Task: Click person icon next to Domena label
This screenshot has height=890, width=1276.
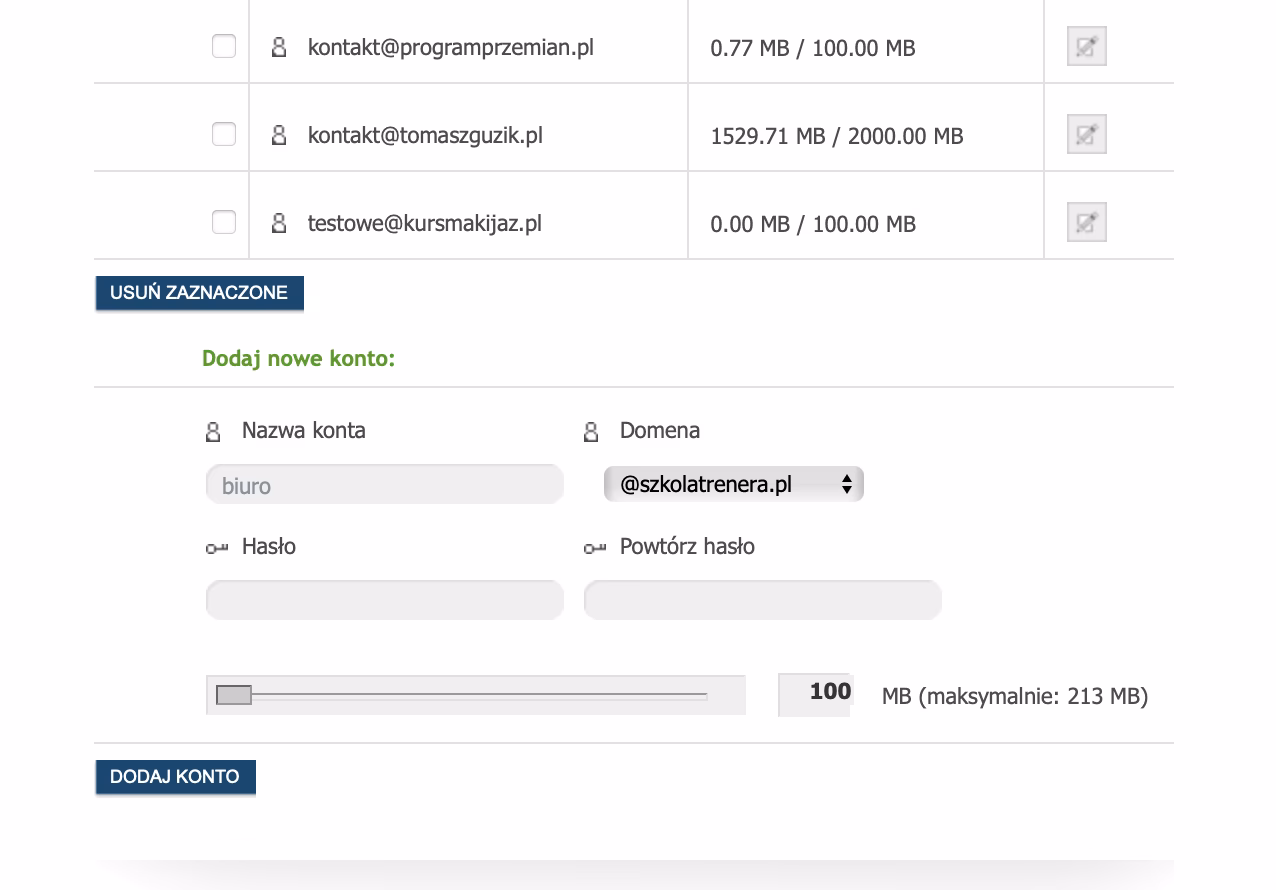Action: coord(591,430)
